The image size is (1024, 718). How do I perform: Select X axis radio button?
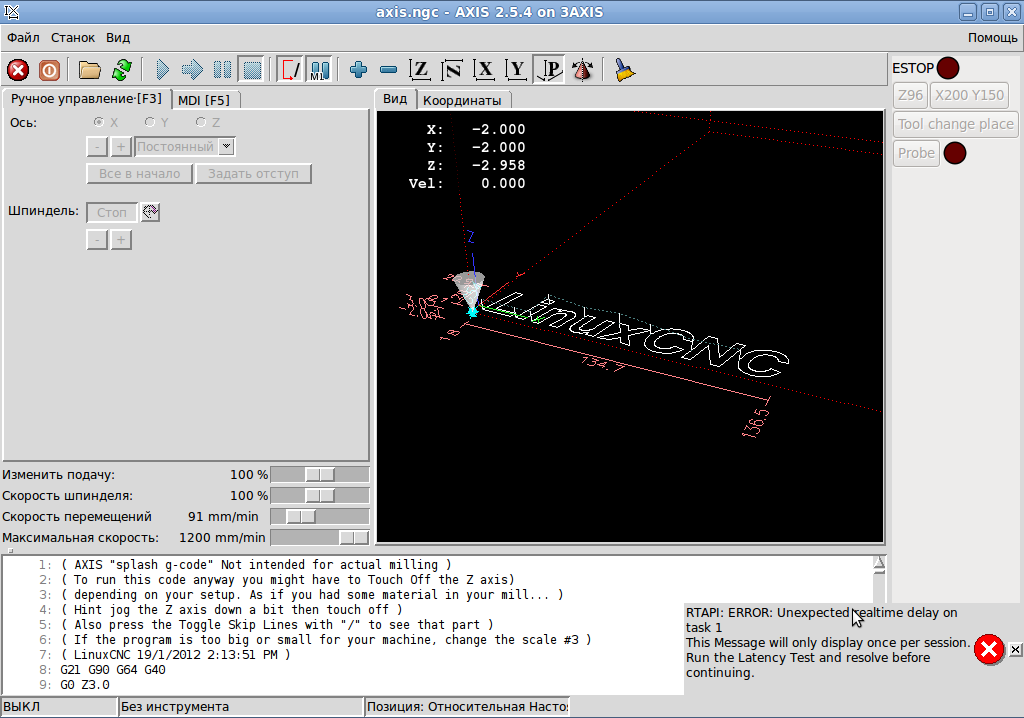(99, 122)
